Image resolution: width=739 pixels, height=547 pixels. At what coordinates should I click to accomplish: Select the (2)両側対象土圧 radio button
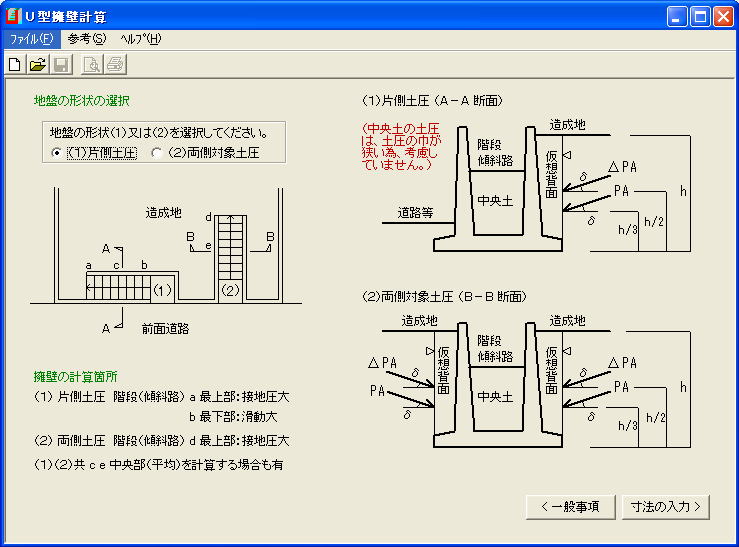157,153
